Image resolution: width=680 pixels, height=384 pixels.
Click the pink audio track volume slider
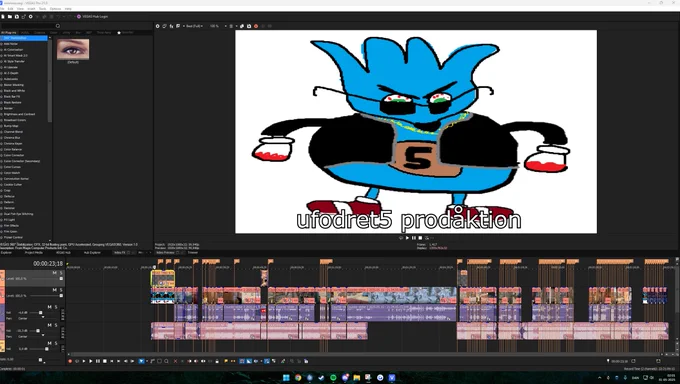tap(38, 331)
